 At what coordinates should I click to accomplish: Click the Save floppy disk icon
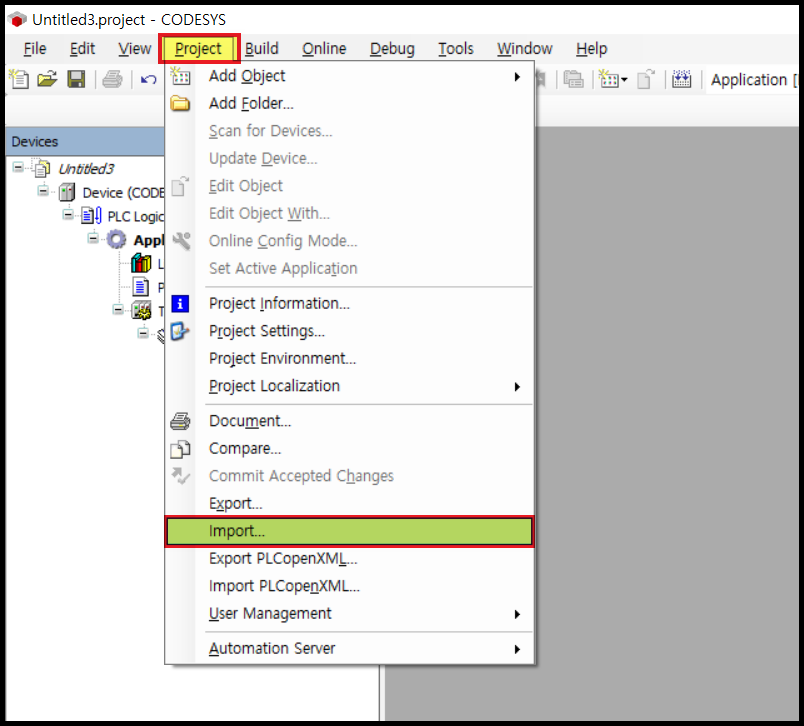[x=76, y=79]
